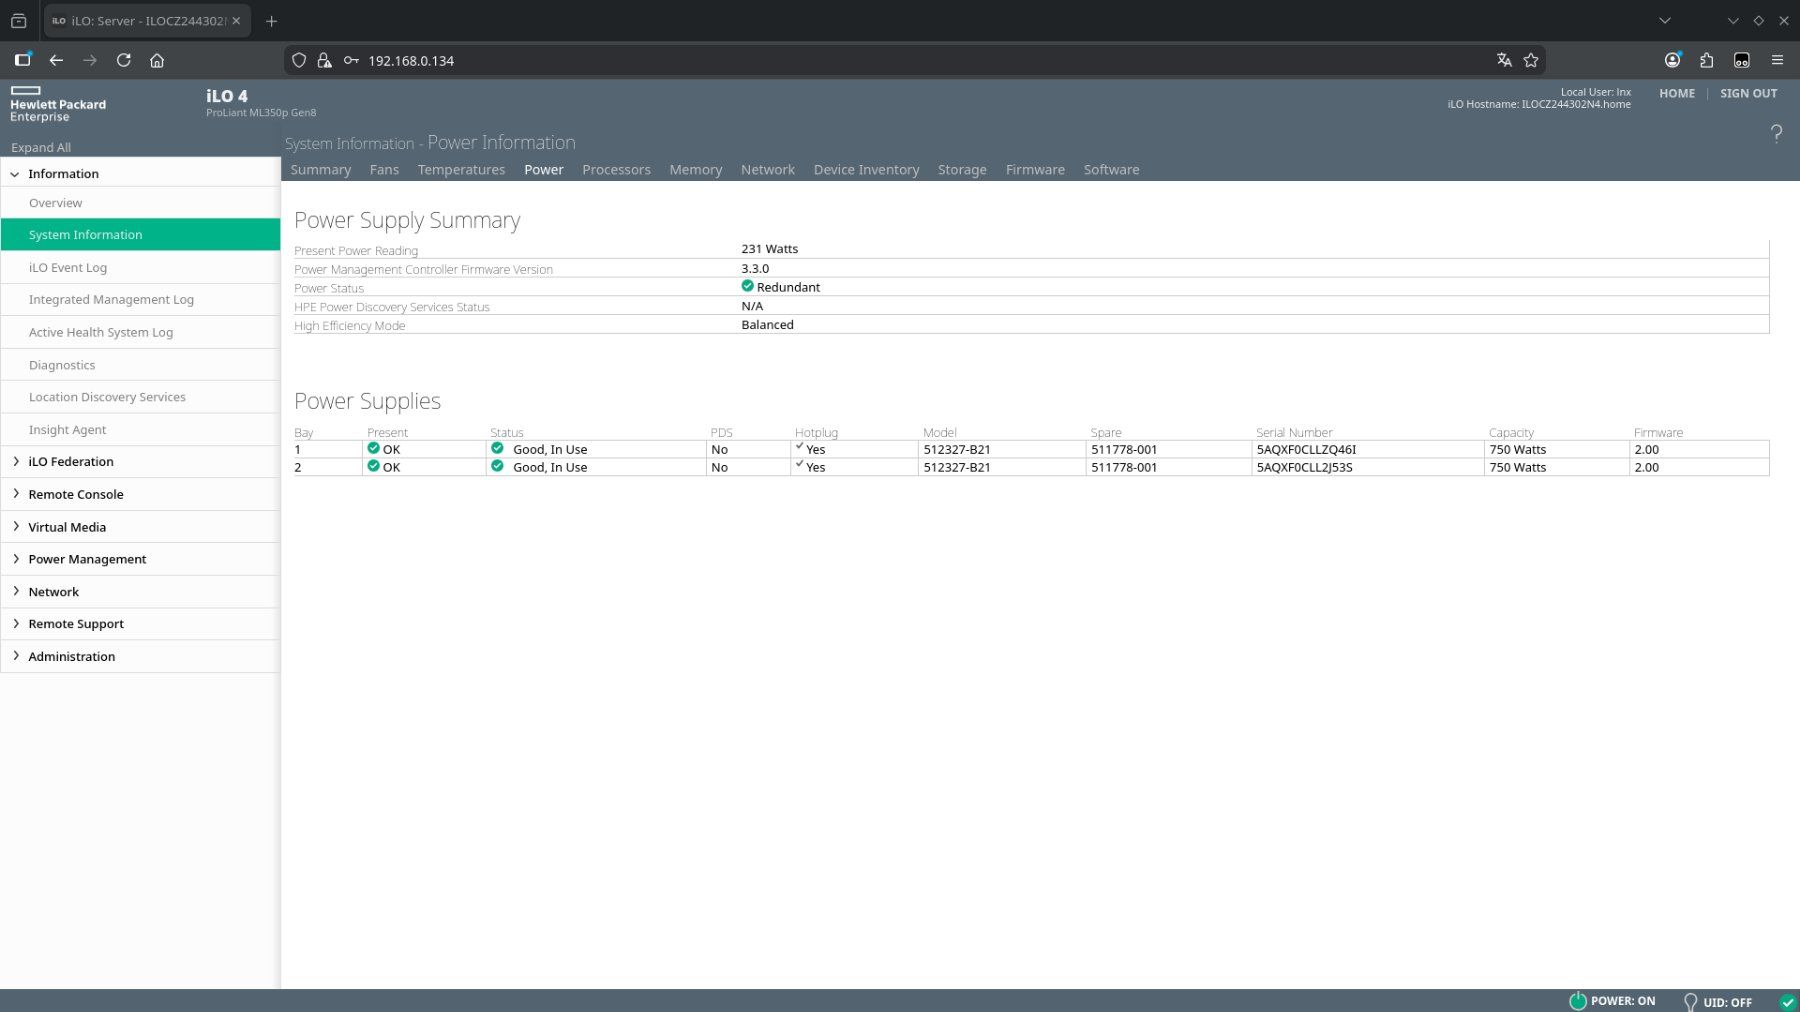Switch to the Summary tab
The height and width of the screenshot is (1012, 1800).
point(320,170)
